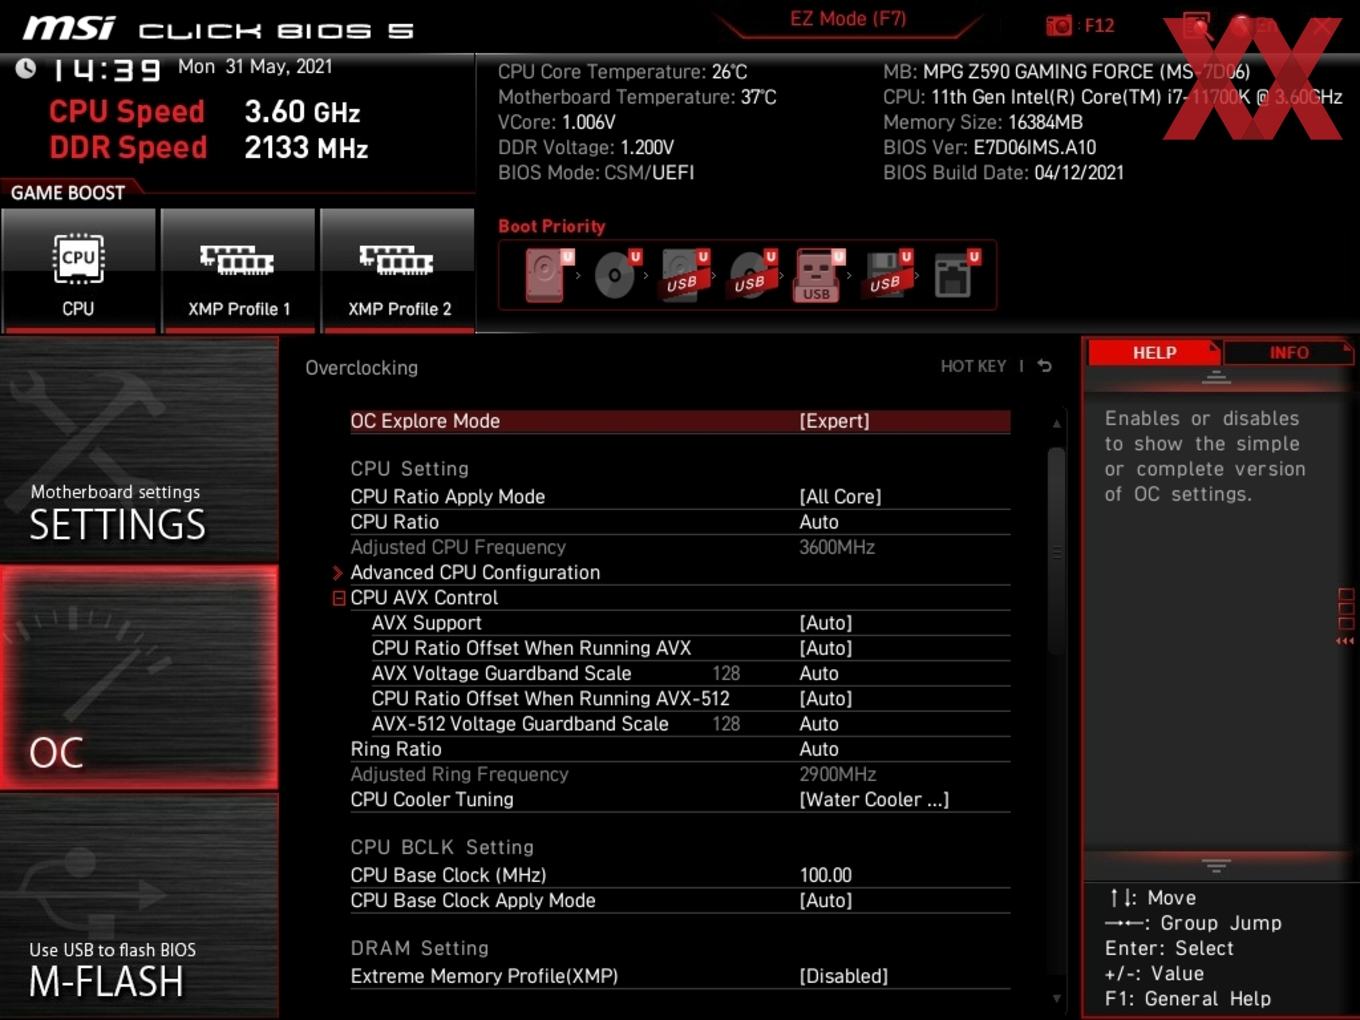Edit CPU Base Clock (MHz) 100.00

[x=680, y=875]
